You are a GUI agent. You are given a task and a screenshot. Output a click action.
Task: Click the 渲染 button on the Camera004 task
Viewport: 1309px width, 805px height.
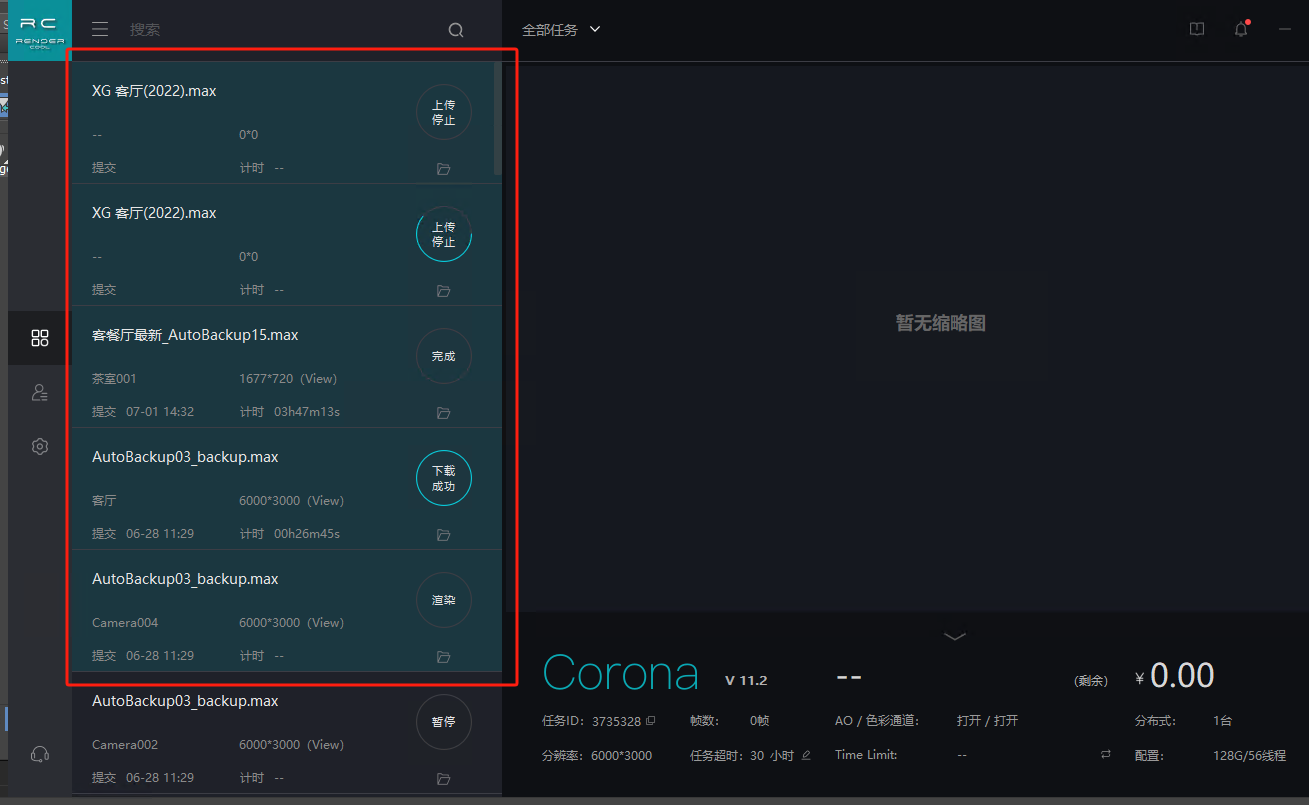click(443, 601)
